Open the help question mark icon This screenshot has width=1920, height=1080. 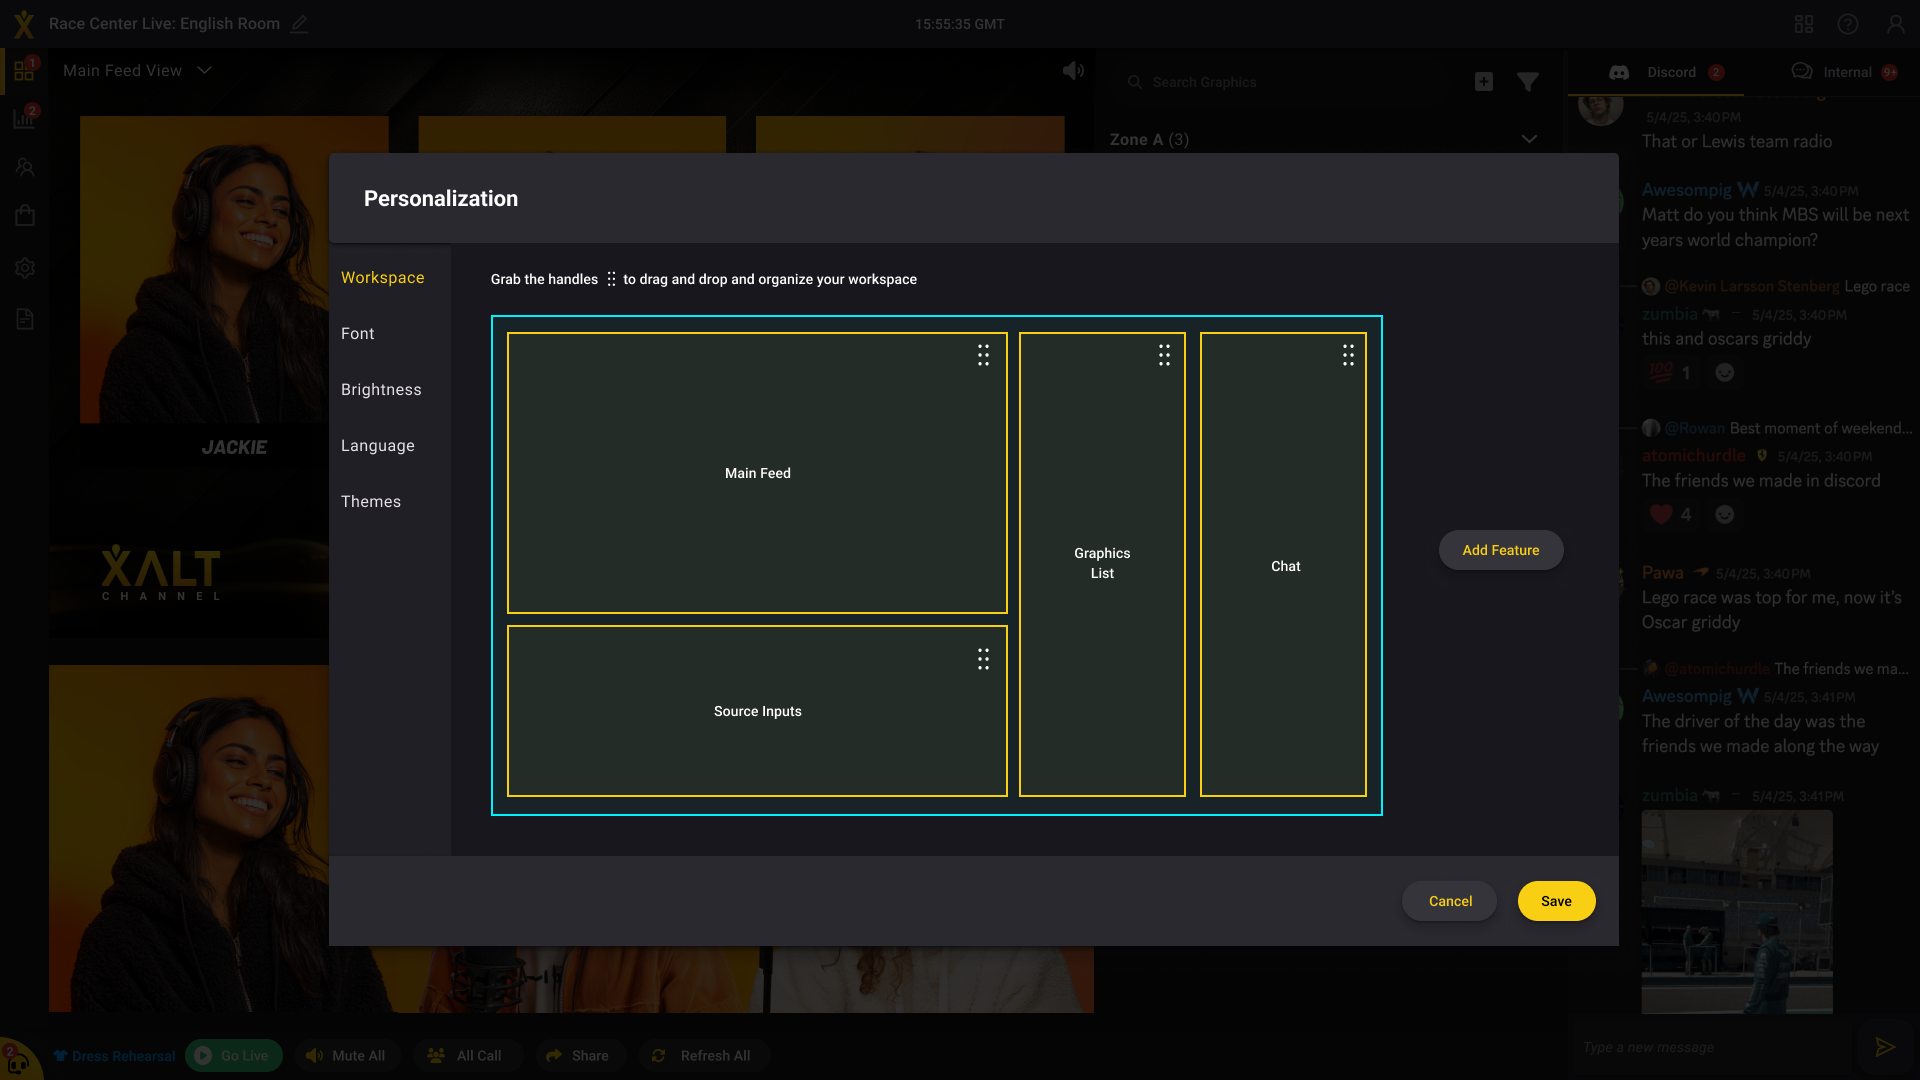tap(1848, 24)
